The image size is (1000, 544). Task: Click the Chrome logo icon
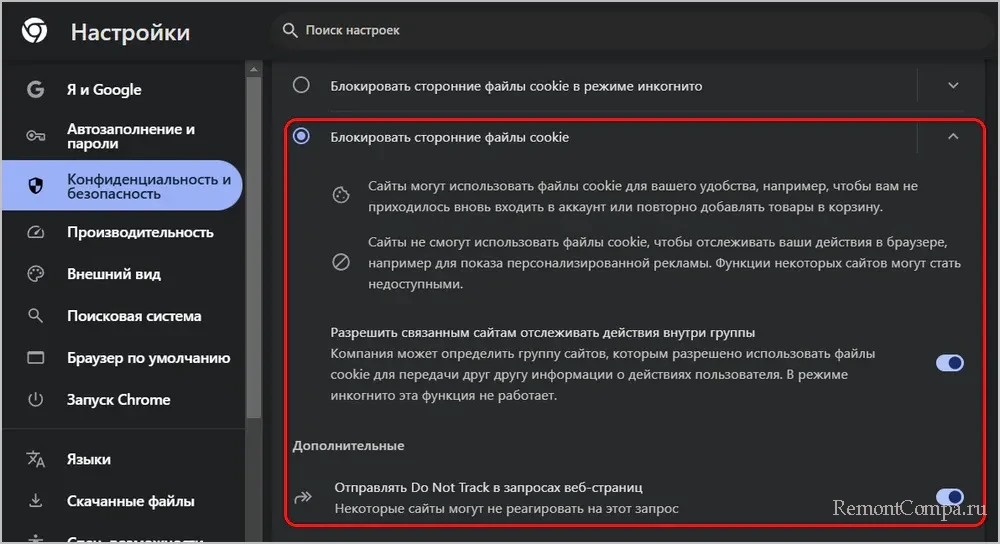point(34,32)
